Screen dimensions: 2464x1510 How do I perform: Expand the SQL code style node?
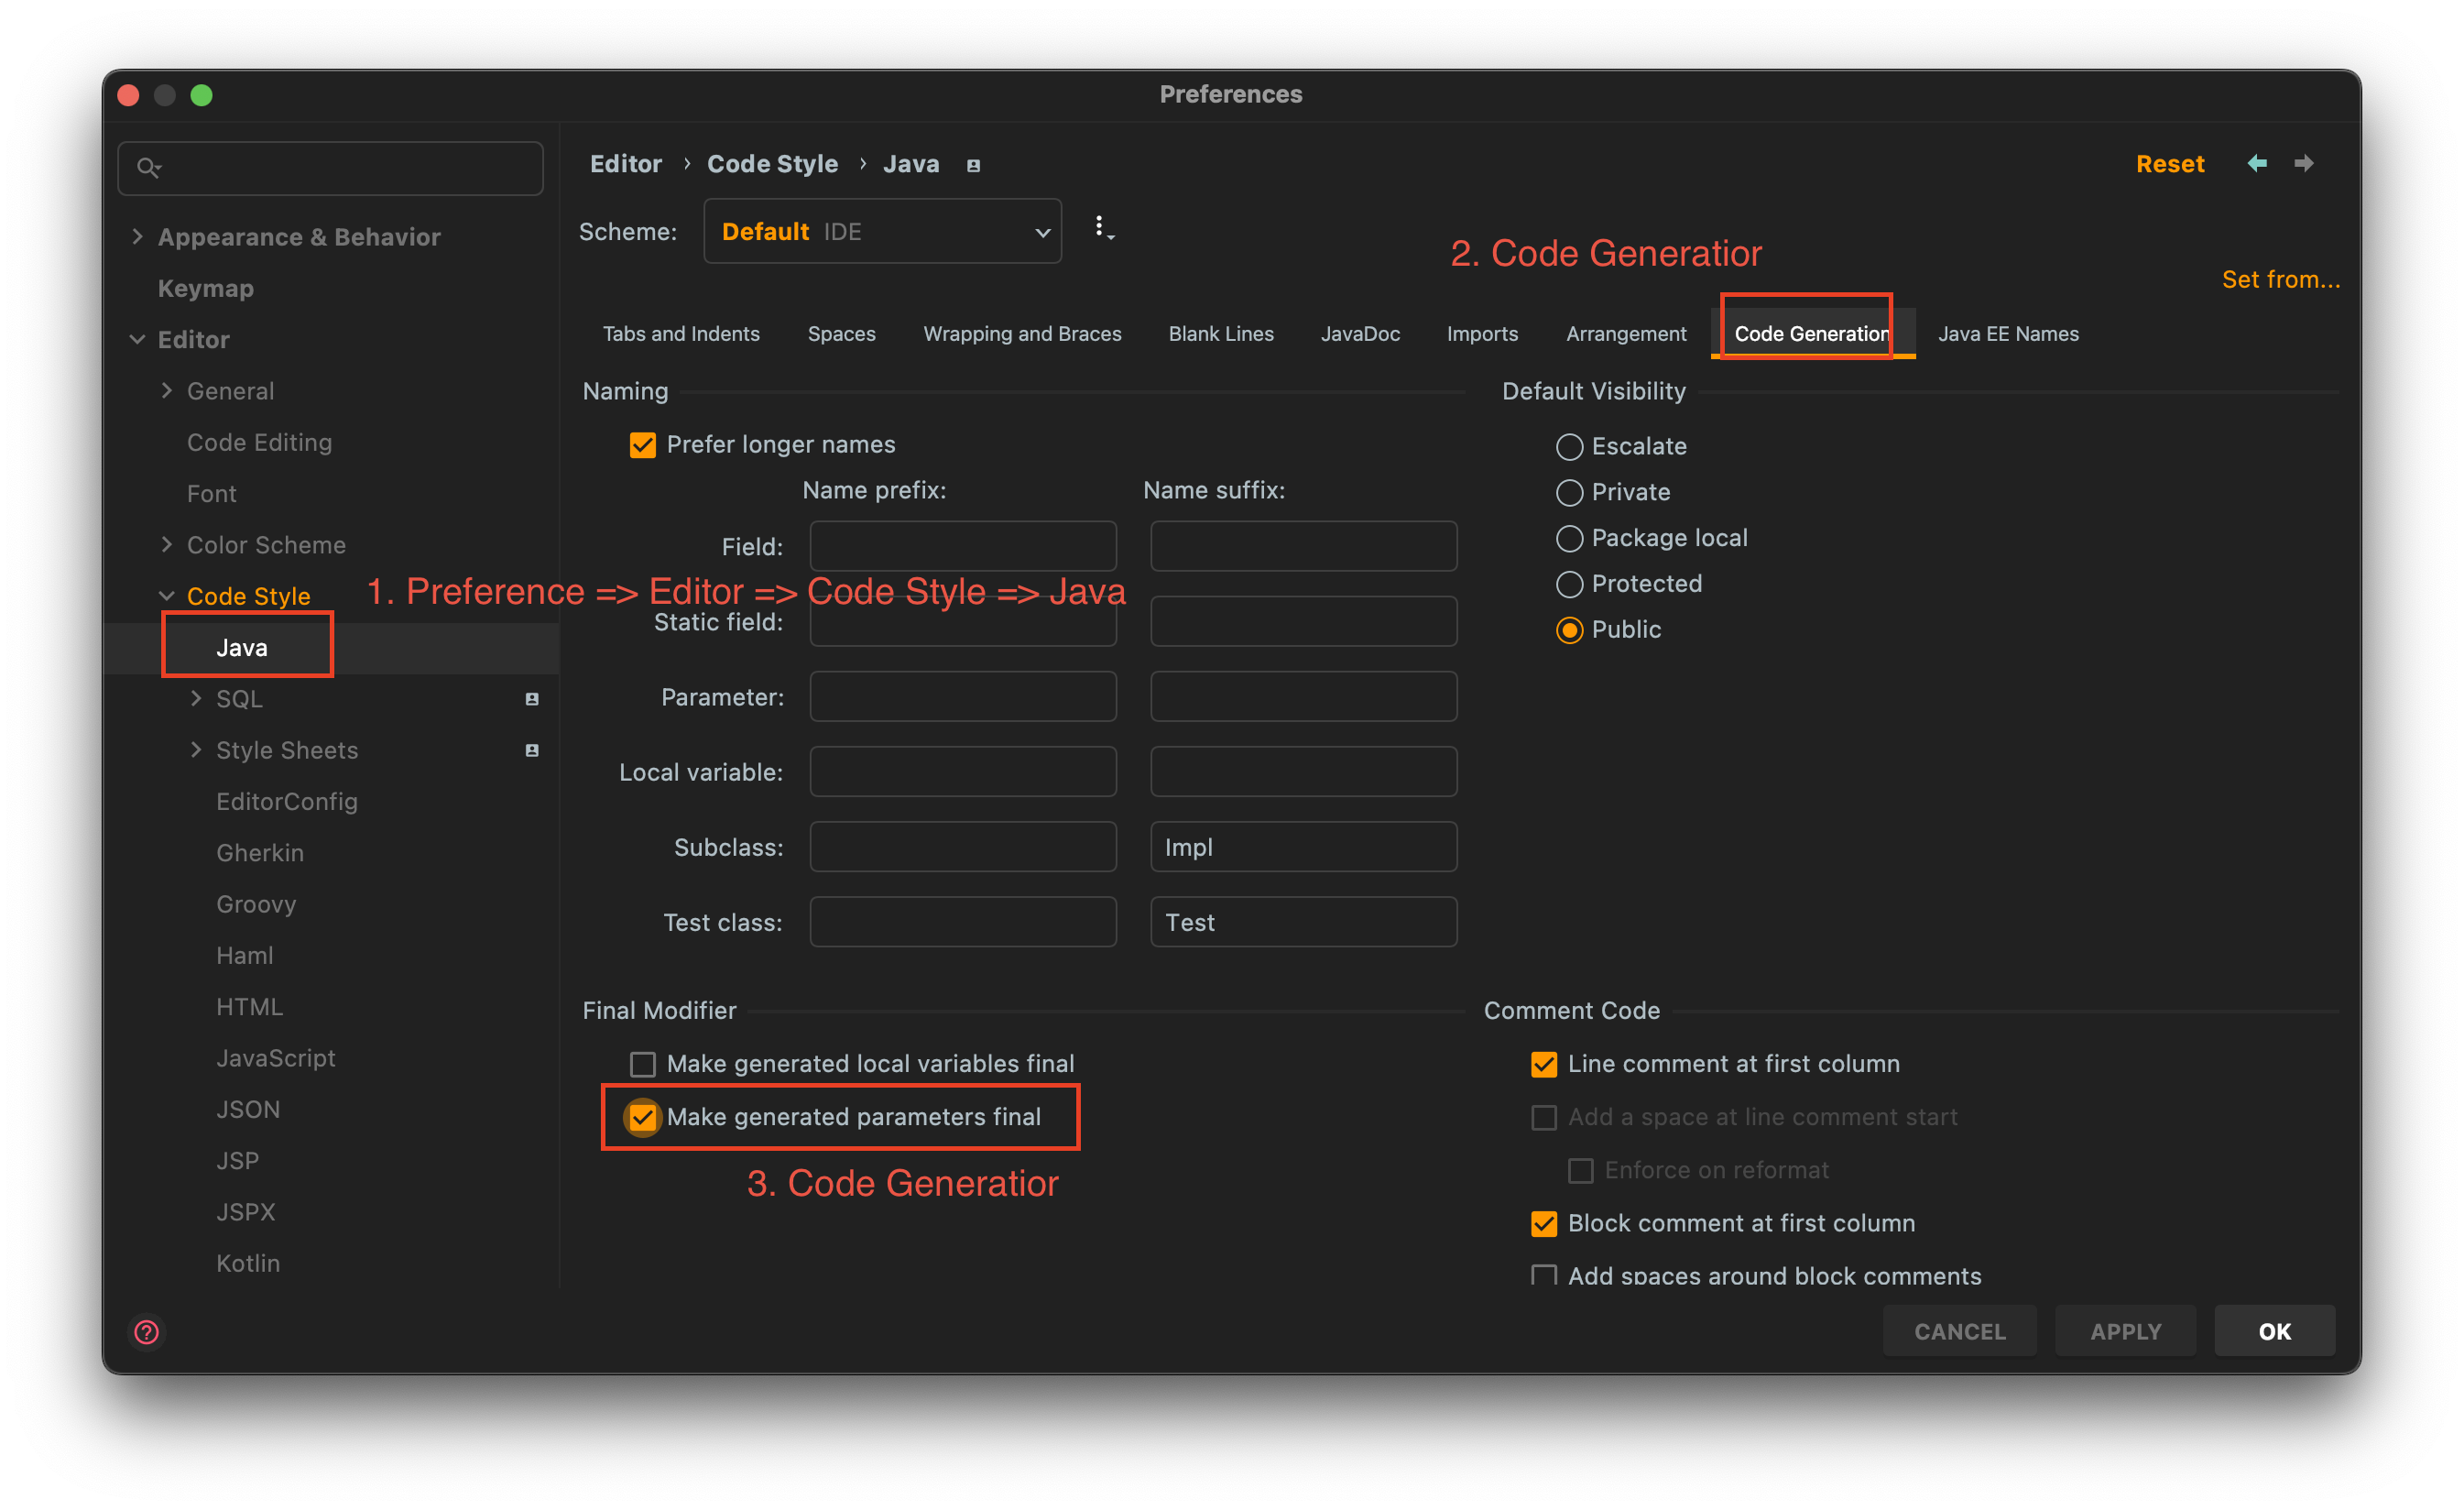[x=196, y=699]
